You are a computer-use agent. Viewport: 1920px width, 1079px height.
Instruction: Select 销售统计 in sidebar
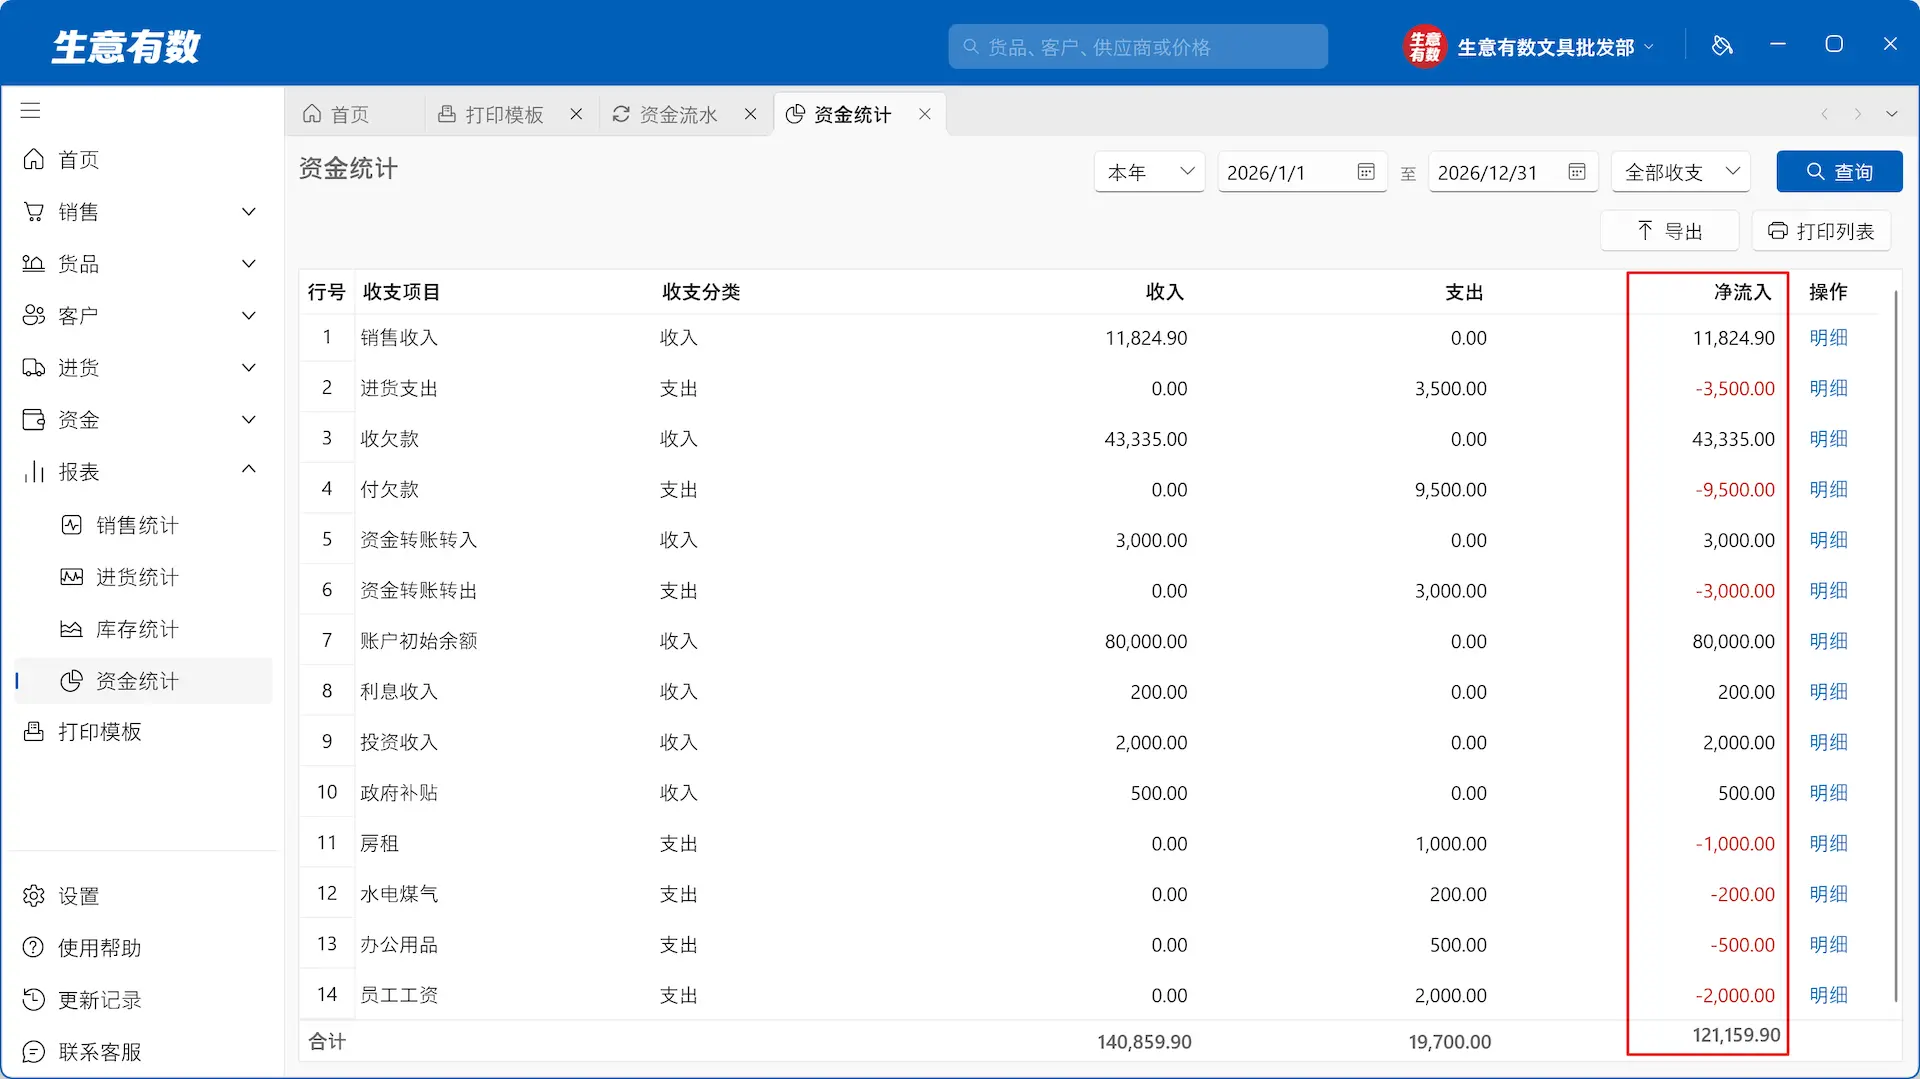pyautogui.click(x=143, y=525)
